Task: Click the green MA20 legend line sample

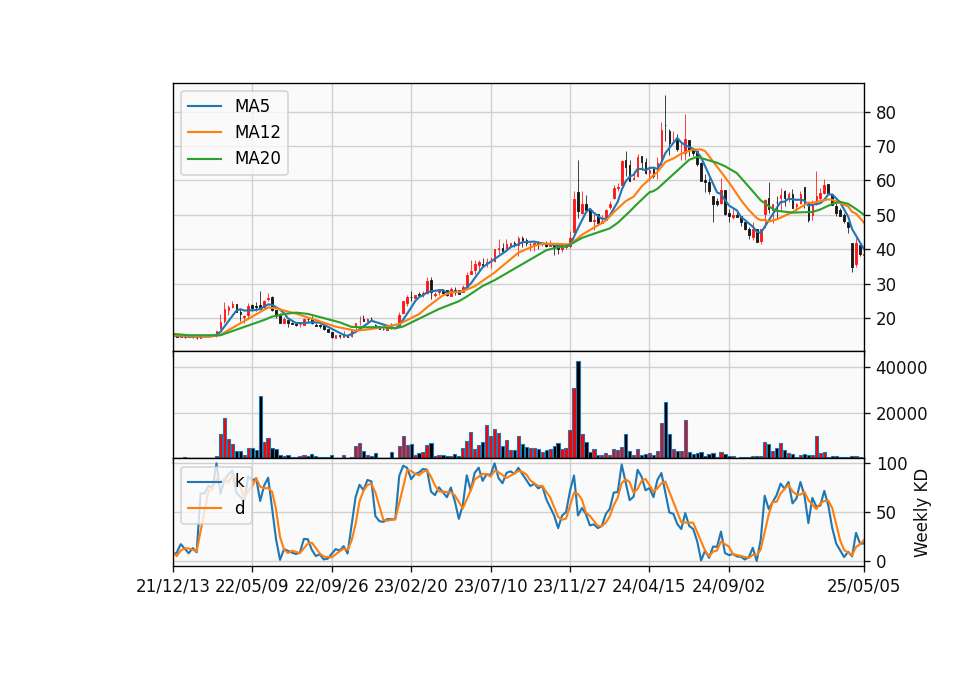Action: [x=204, y=158]
